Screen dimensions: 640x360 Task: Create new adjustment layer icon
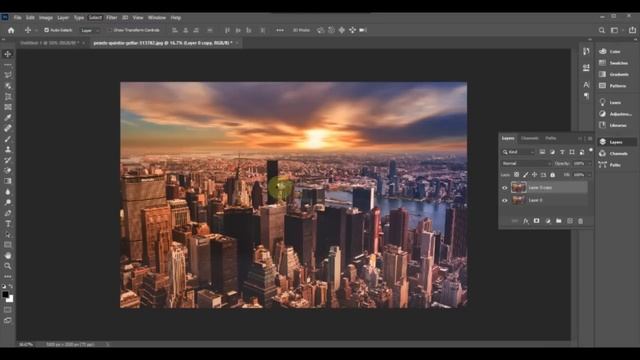coord(548,221)
